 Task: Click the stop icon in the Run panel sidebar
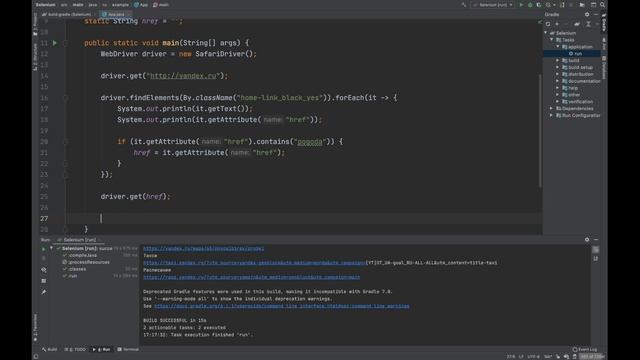(44, 258)
